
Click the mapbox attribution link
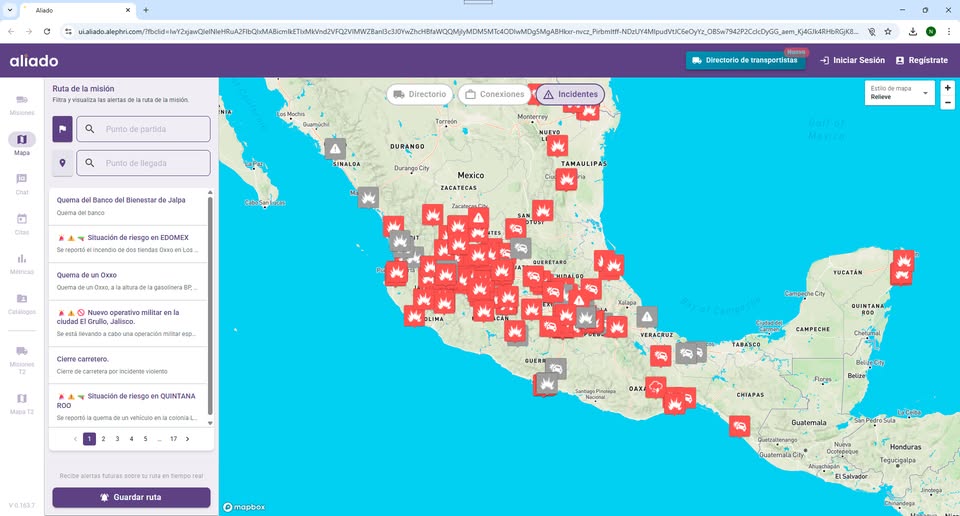[244, 507]
